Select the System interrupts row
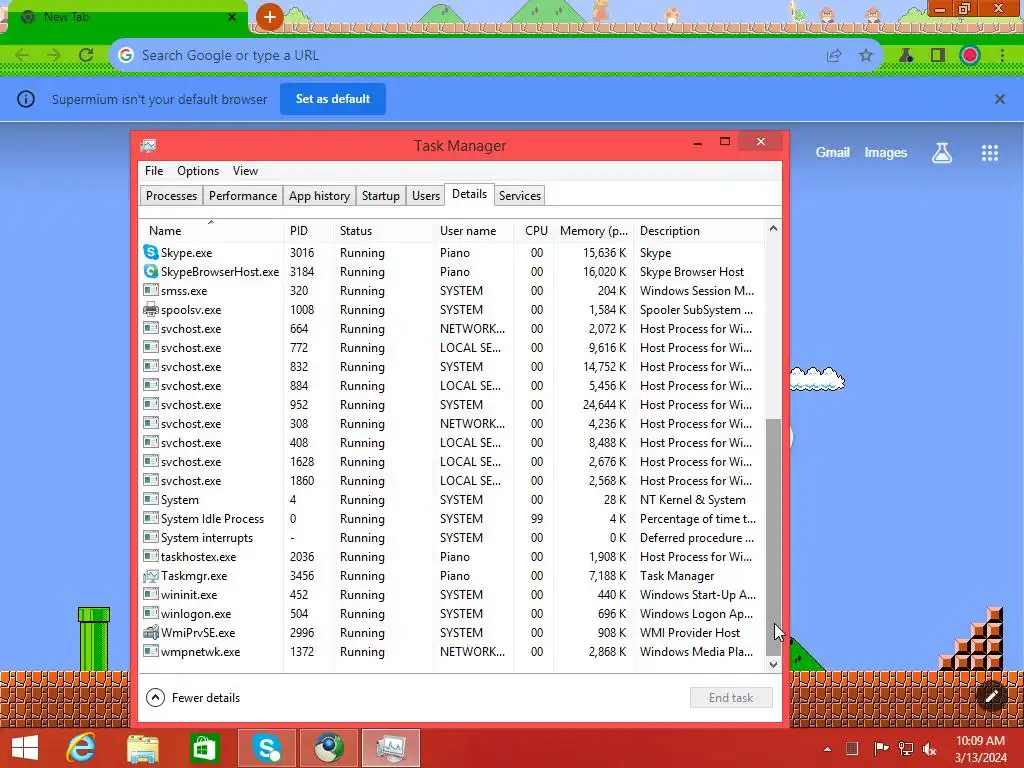Screen dimensions: 1024x768 point(452,537)
